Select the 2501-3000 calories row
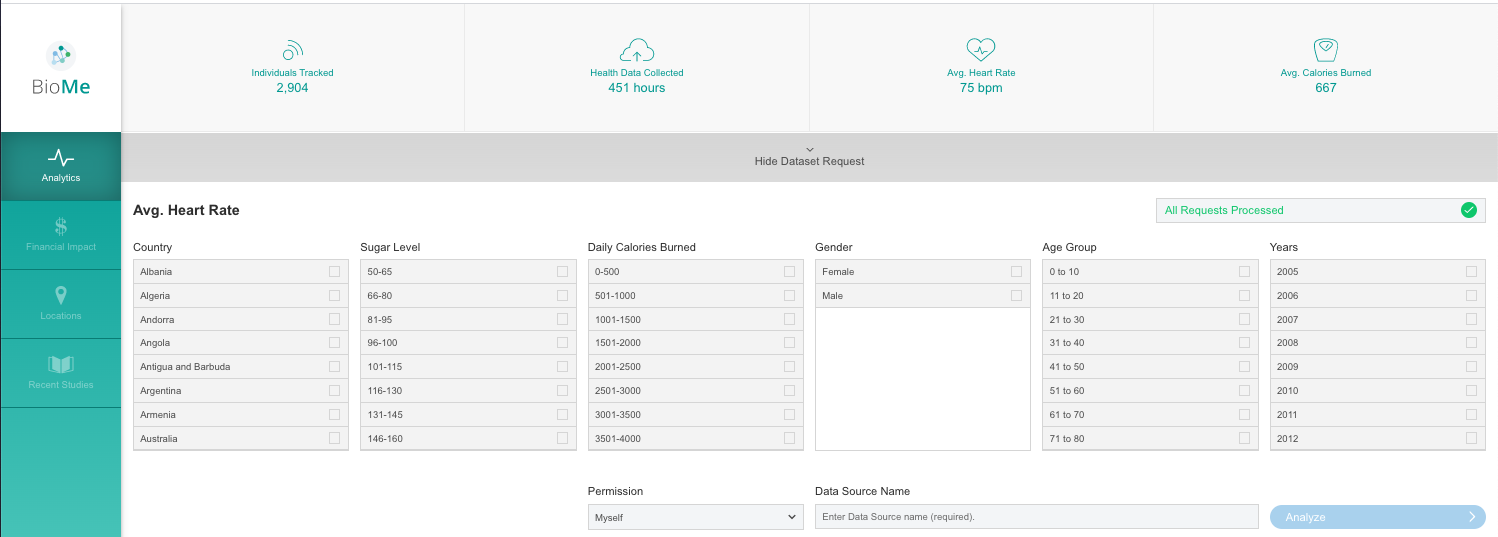Screen dimensions: 1498x537 [696, 390]
